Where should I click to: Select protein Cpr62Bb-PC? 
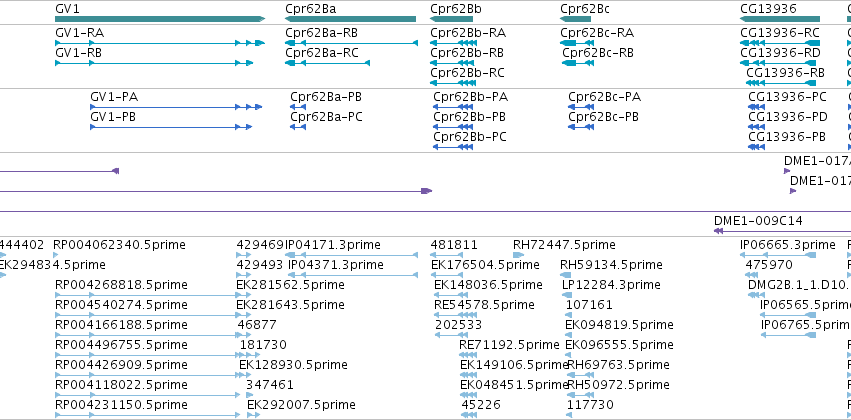(x=470, y=137)
